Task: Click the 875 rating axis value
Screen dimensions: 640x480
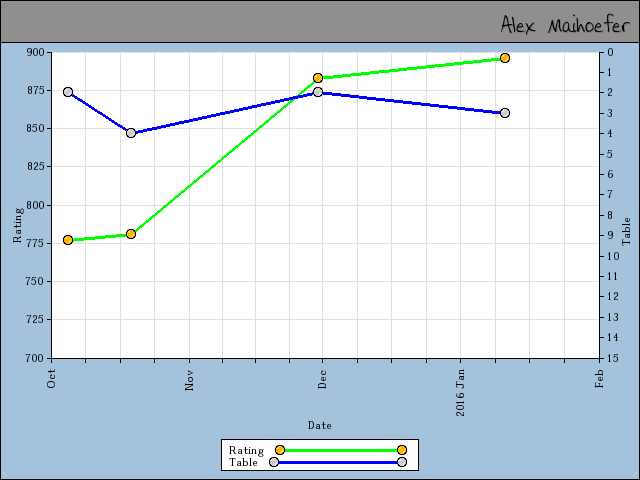Action: pos(35,90)
